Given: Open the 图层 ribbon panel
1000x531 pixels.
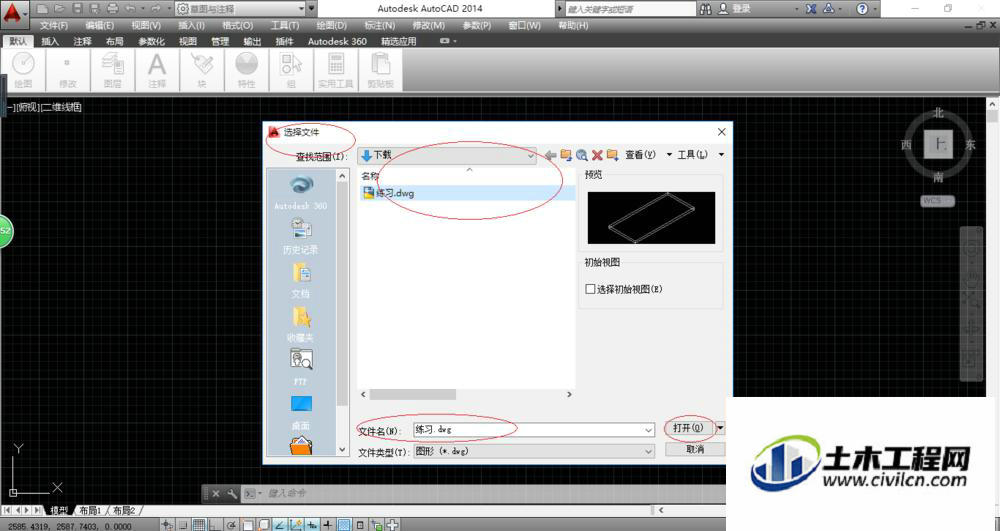Looking at the screenshot, I should click(x=113, y=70).
